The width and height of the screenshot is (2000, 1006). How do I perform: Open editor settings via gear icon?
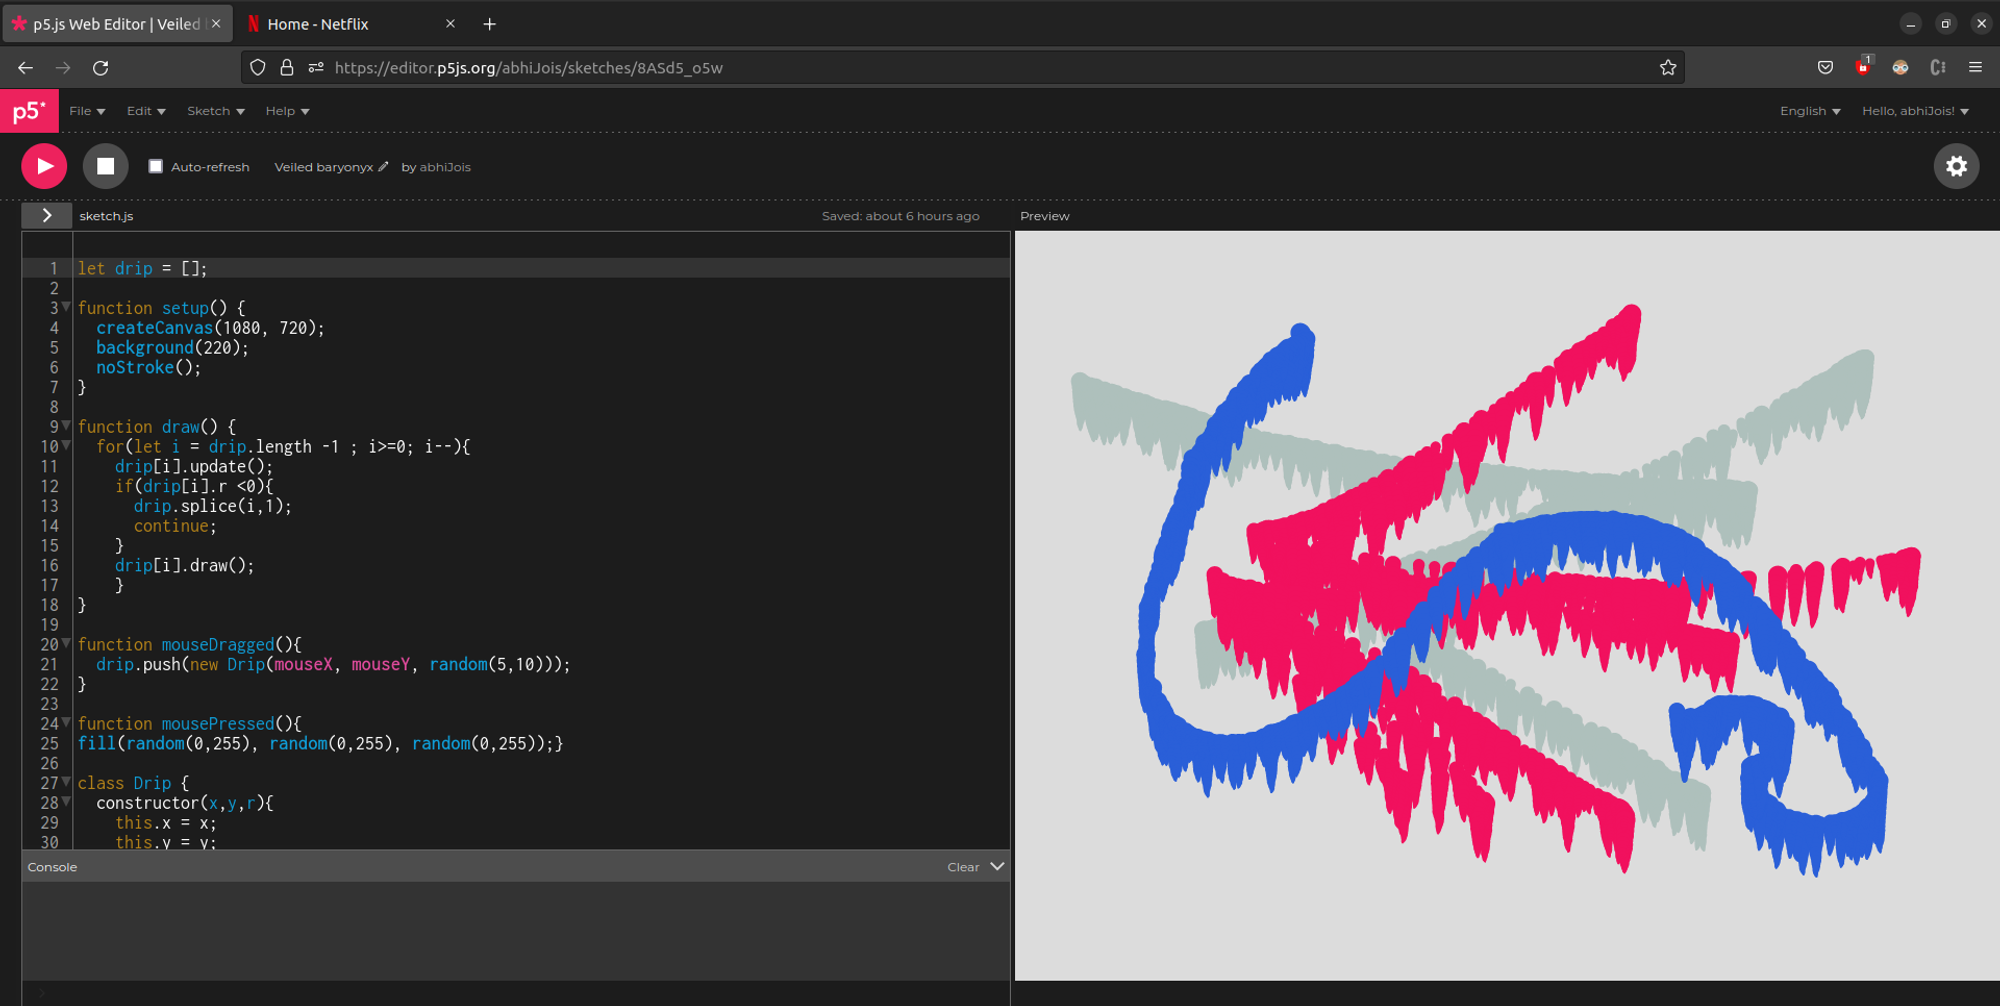click(x=1957, y=166)
